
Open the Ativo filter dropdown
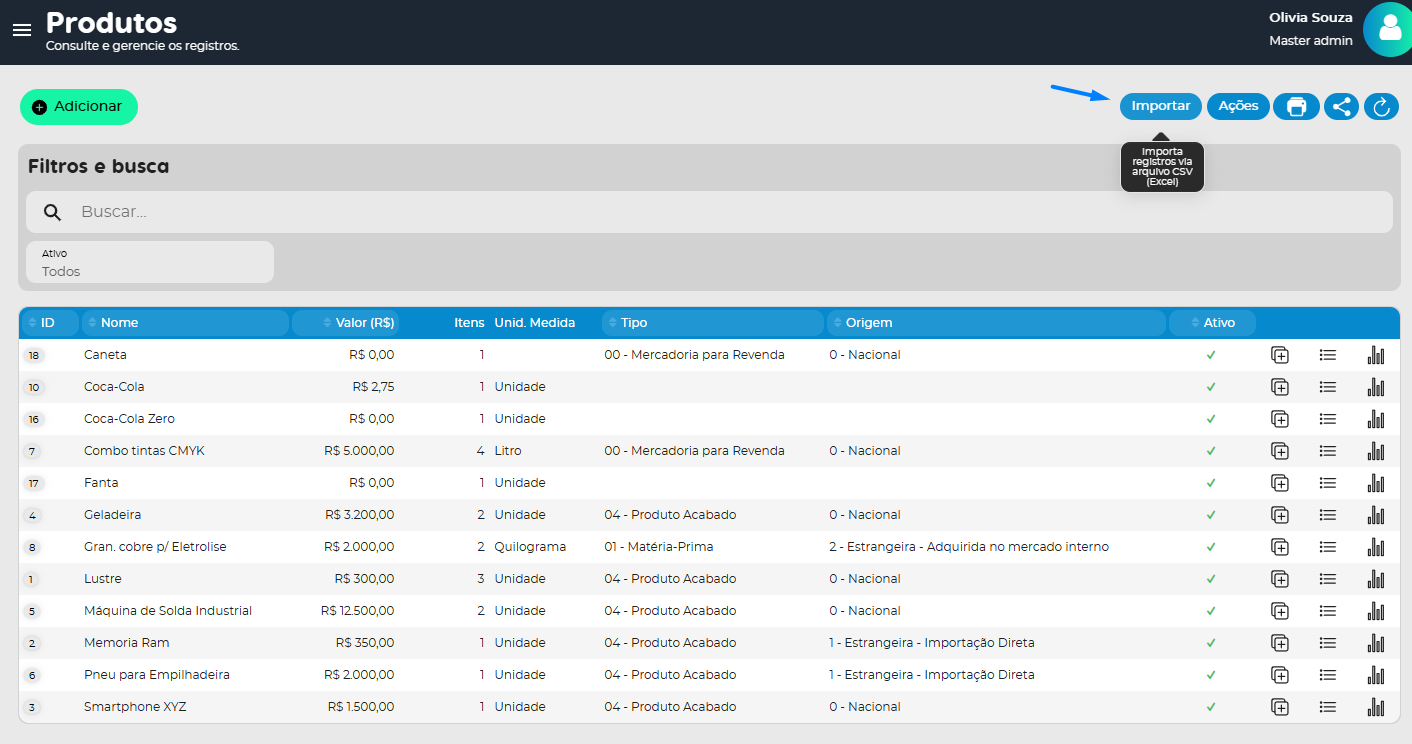coord(150,262)
